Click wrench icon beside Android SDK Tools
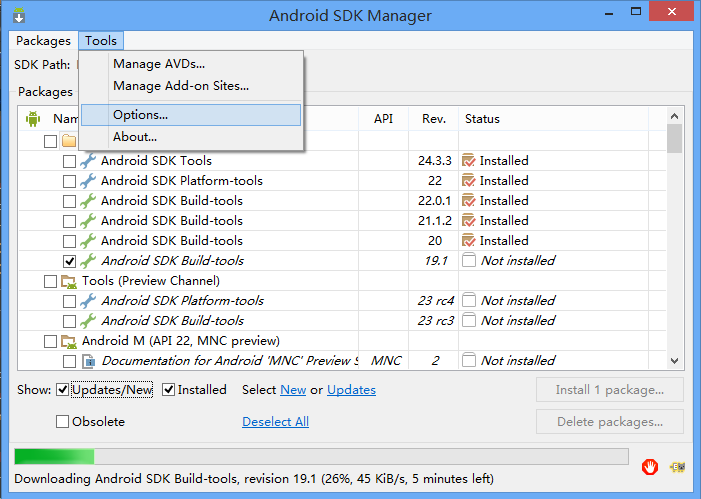The image size is (701, 499). 88,161
